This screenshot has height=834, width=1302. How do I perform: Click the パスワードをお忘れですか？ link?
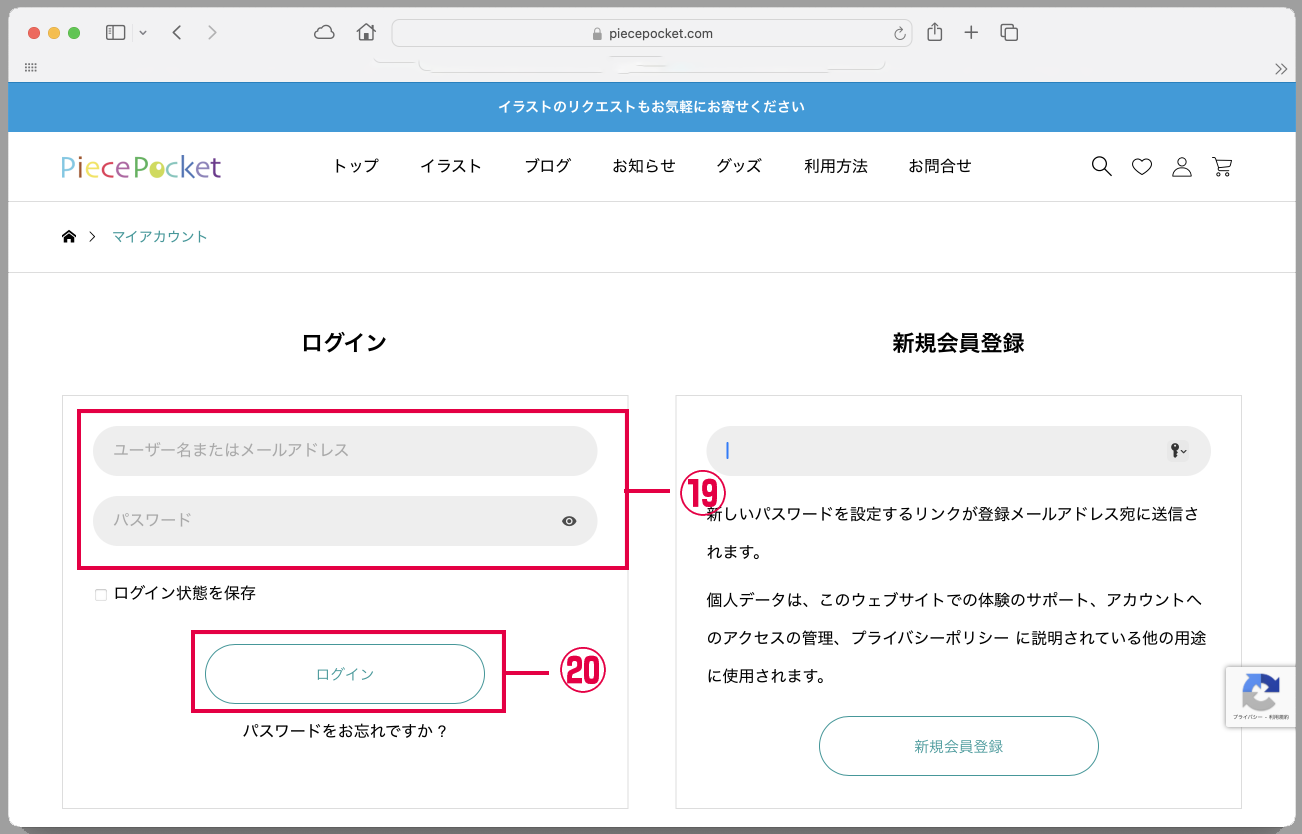(x=345, y=731)
